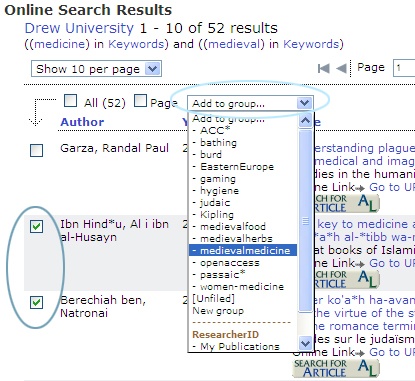The height and width of the screenshot is (381, 415).
Task: Click first Keywords link after medicine
Action: [x=136, y=44]
